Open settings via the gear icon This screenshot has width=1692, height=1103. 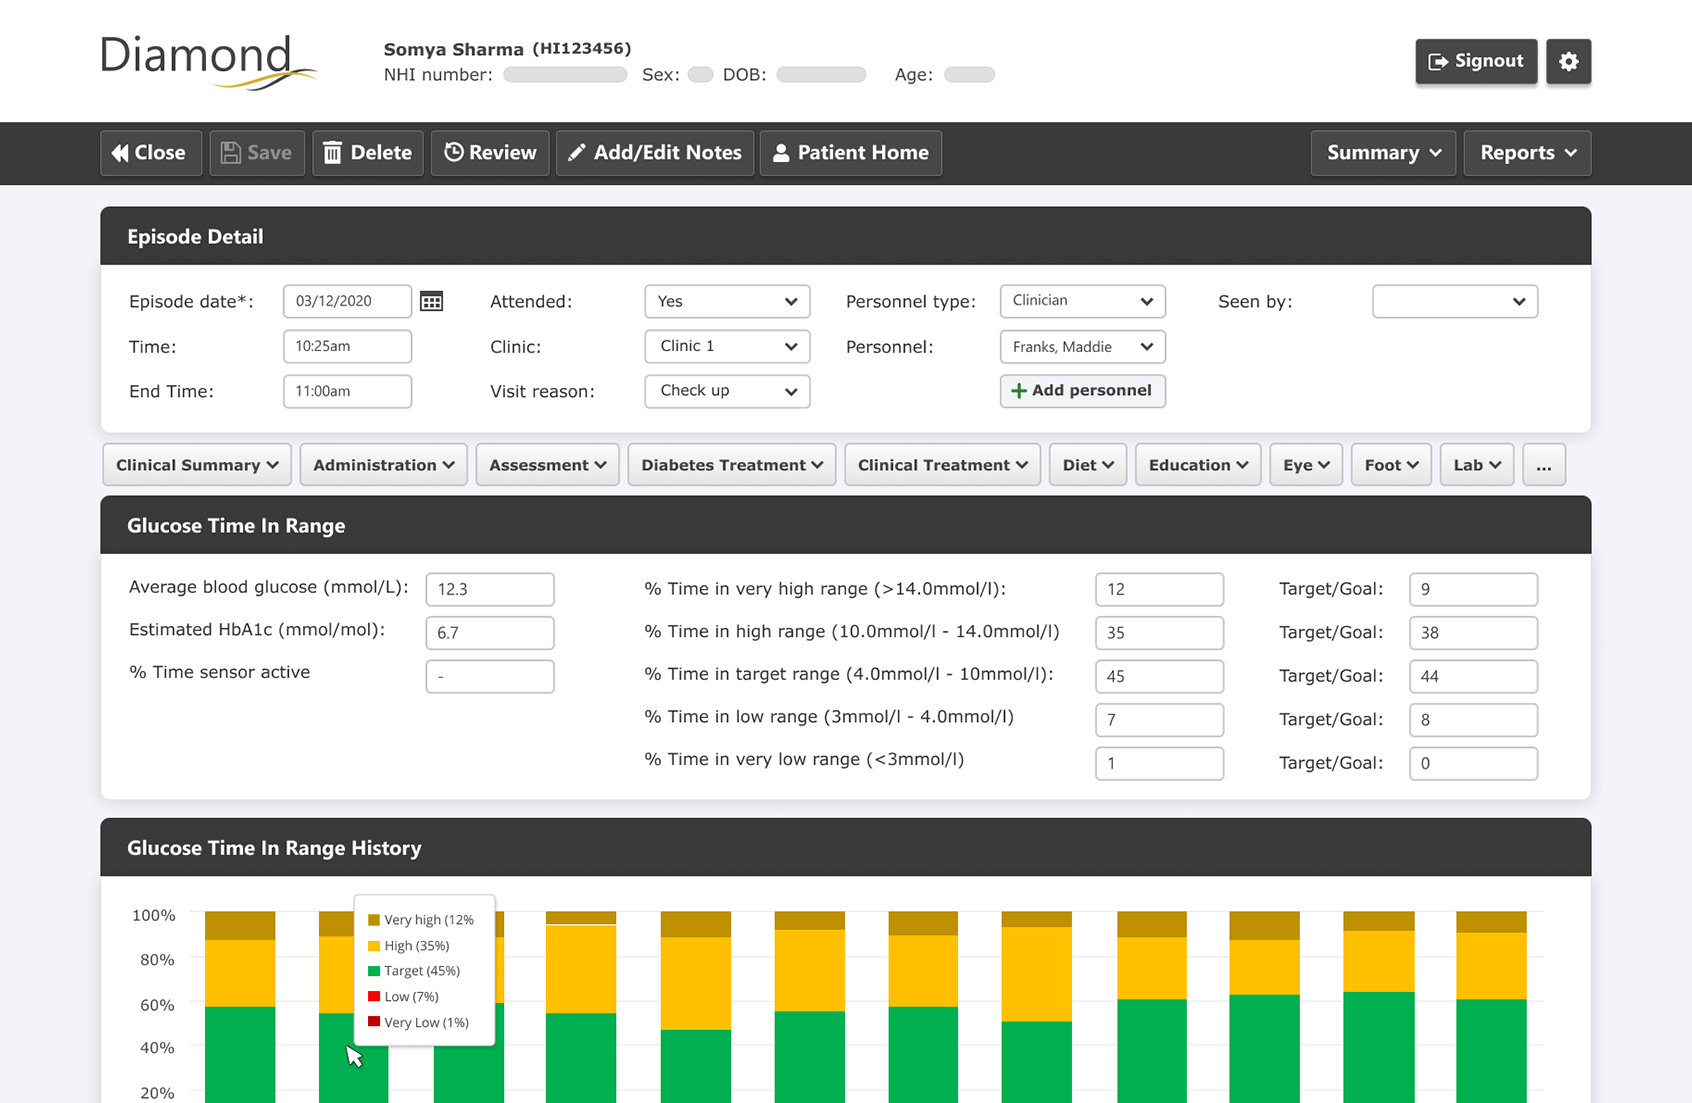(x=1568, y=61)
